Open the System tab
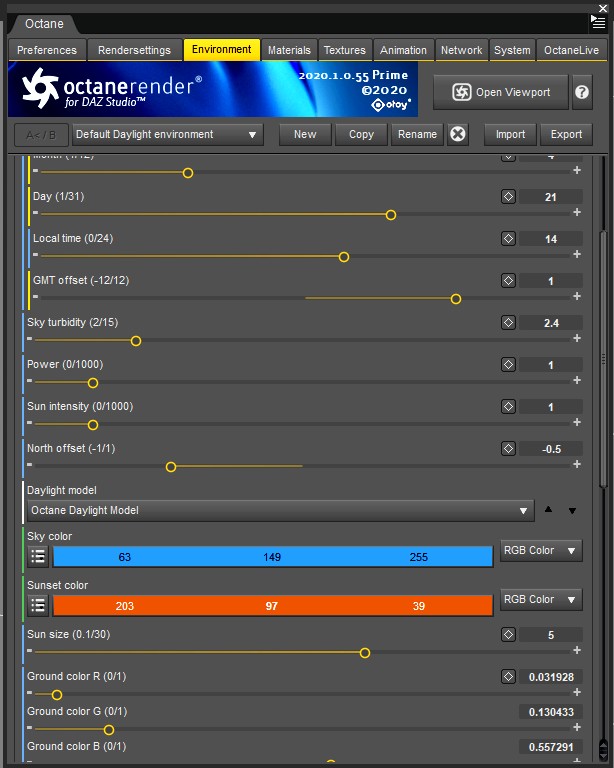Screen dimensions: 614x768 tap(512, 50)
